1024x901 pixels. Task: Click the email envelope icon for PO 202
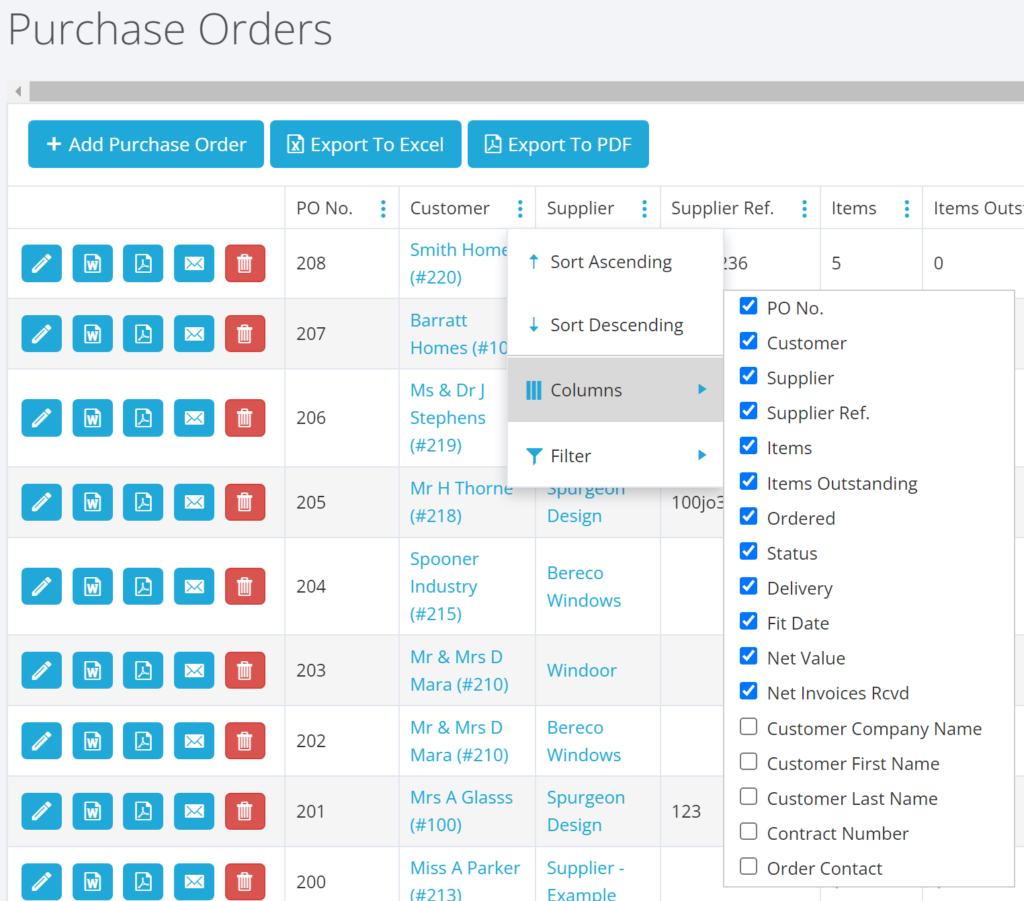(194, 741)
